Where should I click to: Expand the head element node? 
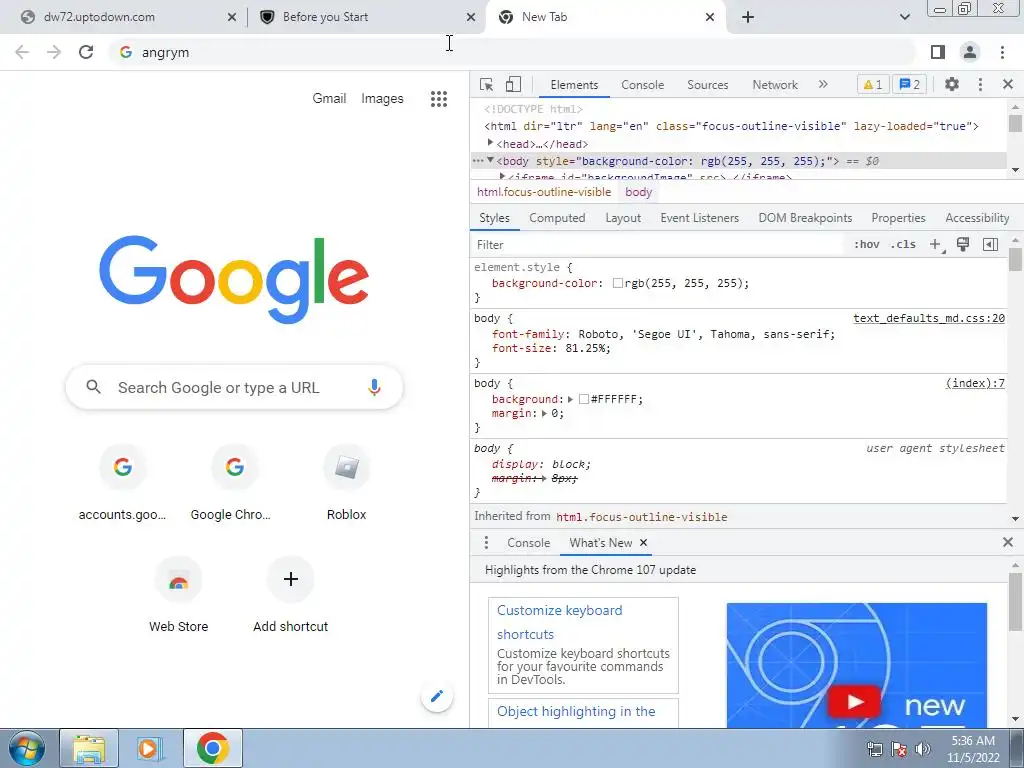(490, 142)
